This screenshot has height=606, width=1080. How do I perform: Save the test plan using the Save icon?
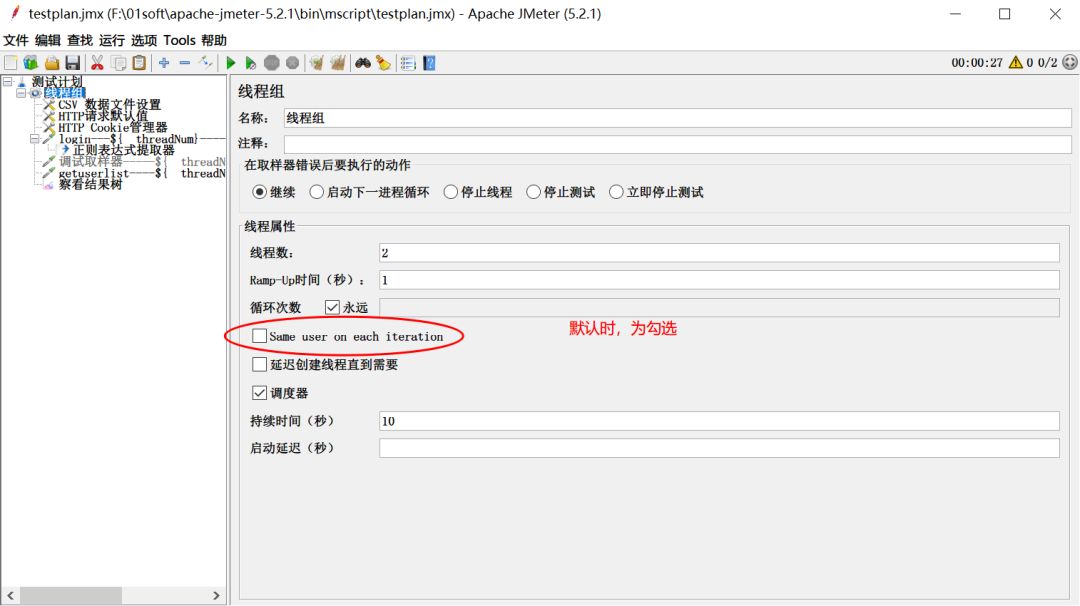73,62
